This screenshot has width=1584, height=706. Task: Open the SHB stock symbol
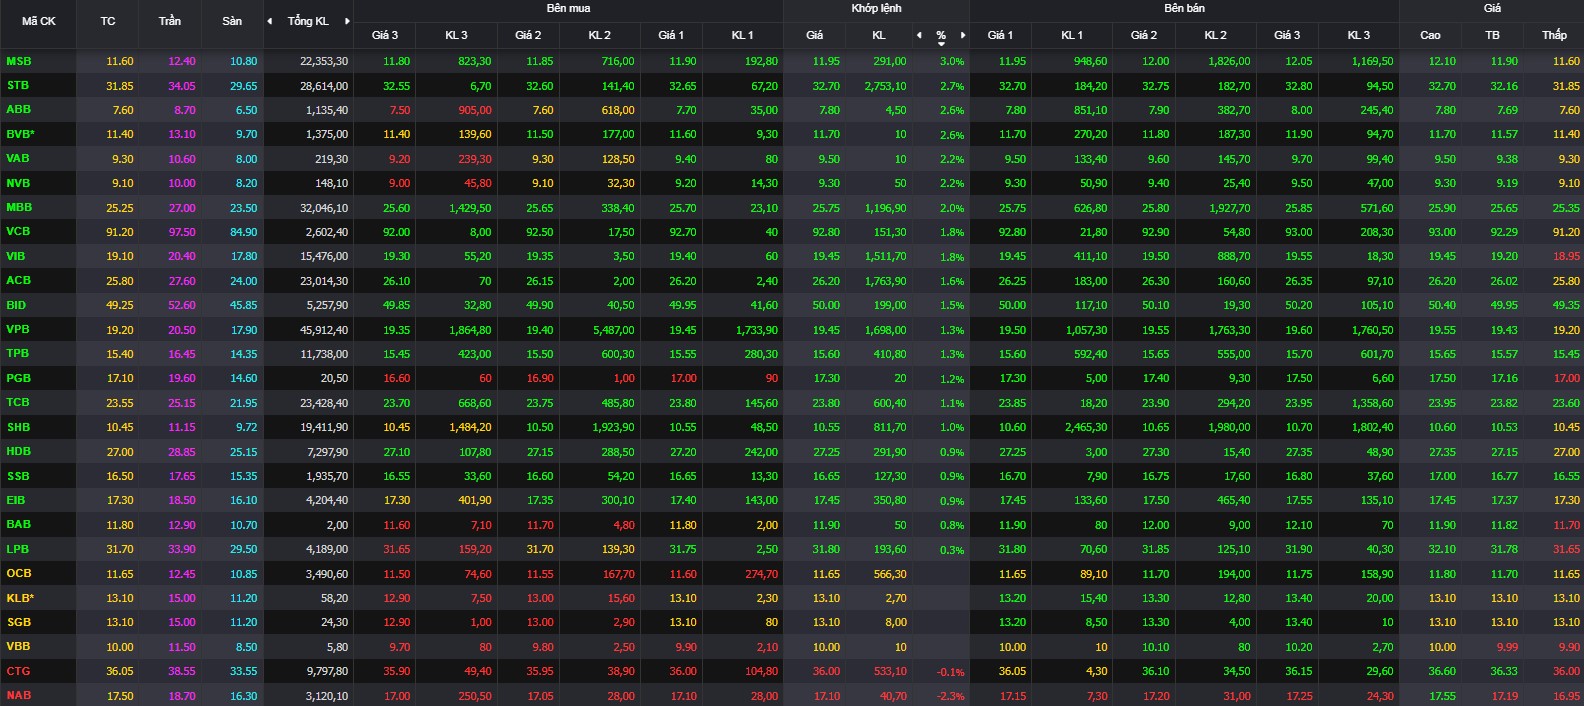(x=19, y=427)
